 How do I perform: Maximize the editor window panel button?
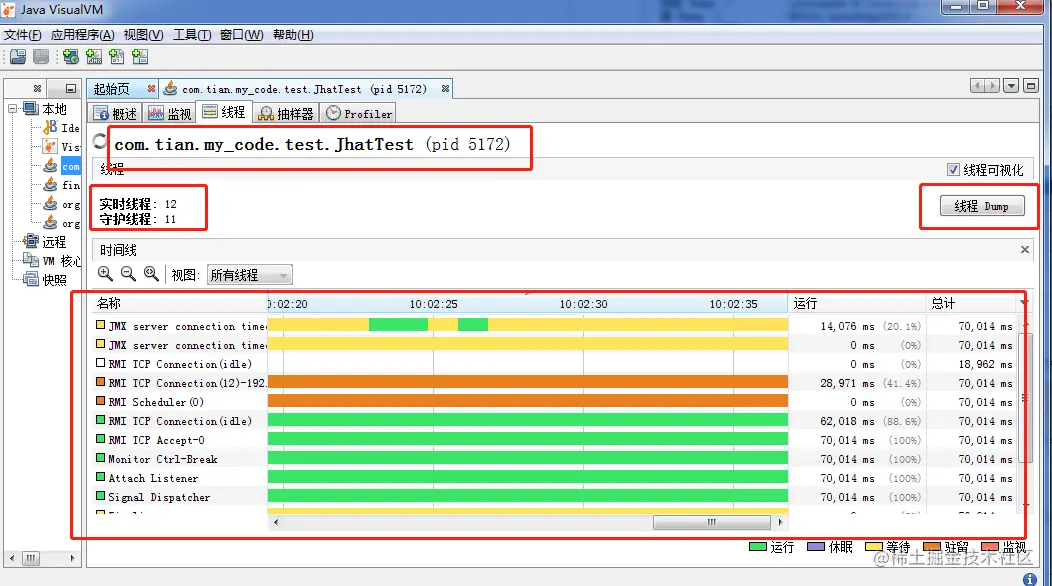(1031, 85)
